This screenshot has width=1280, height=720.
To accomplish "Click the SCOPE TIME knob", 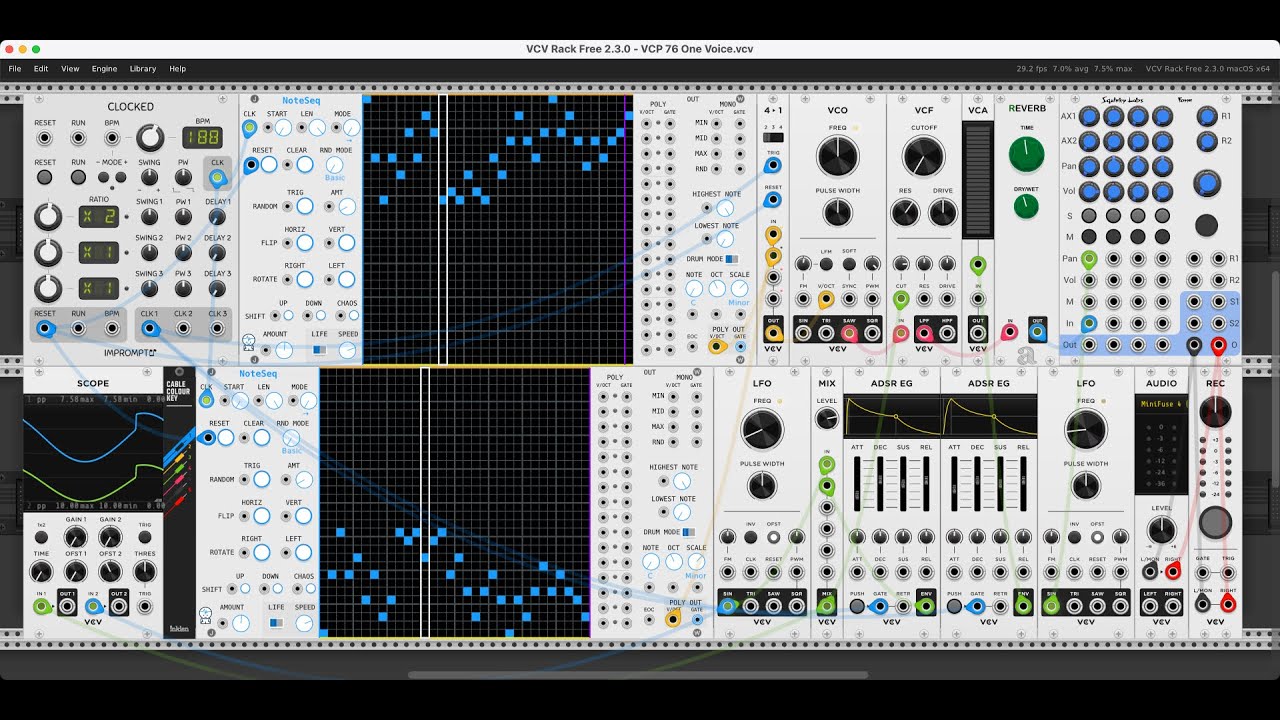I will (x=41, y=571).
